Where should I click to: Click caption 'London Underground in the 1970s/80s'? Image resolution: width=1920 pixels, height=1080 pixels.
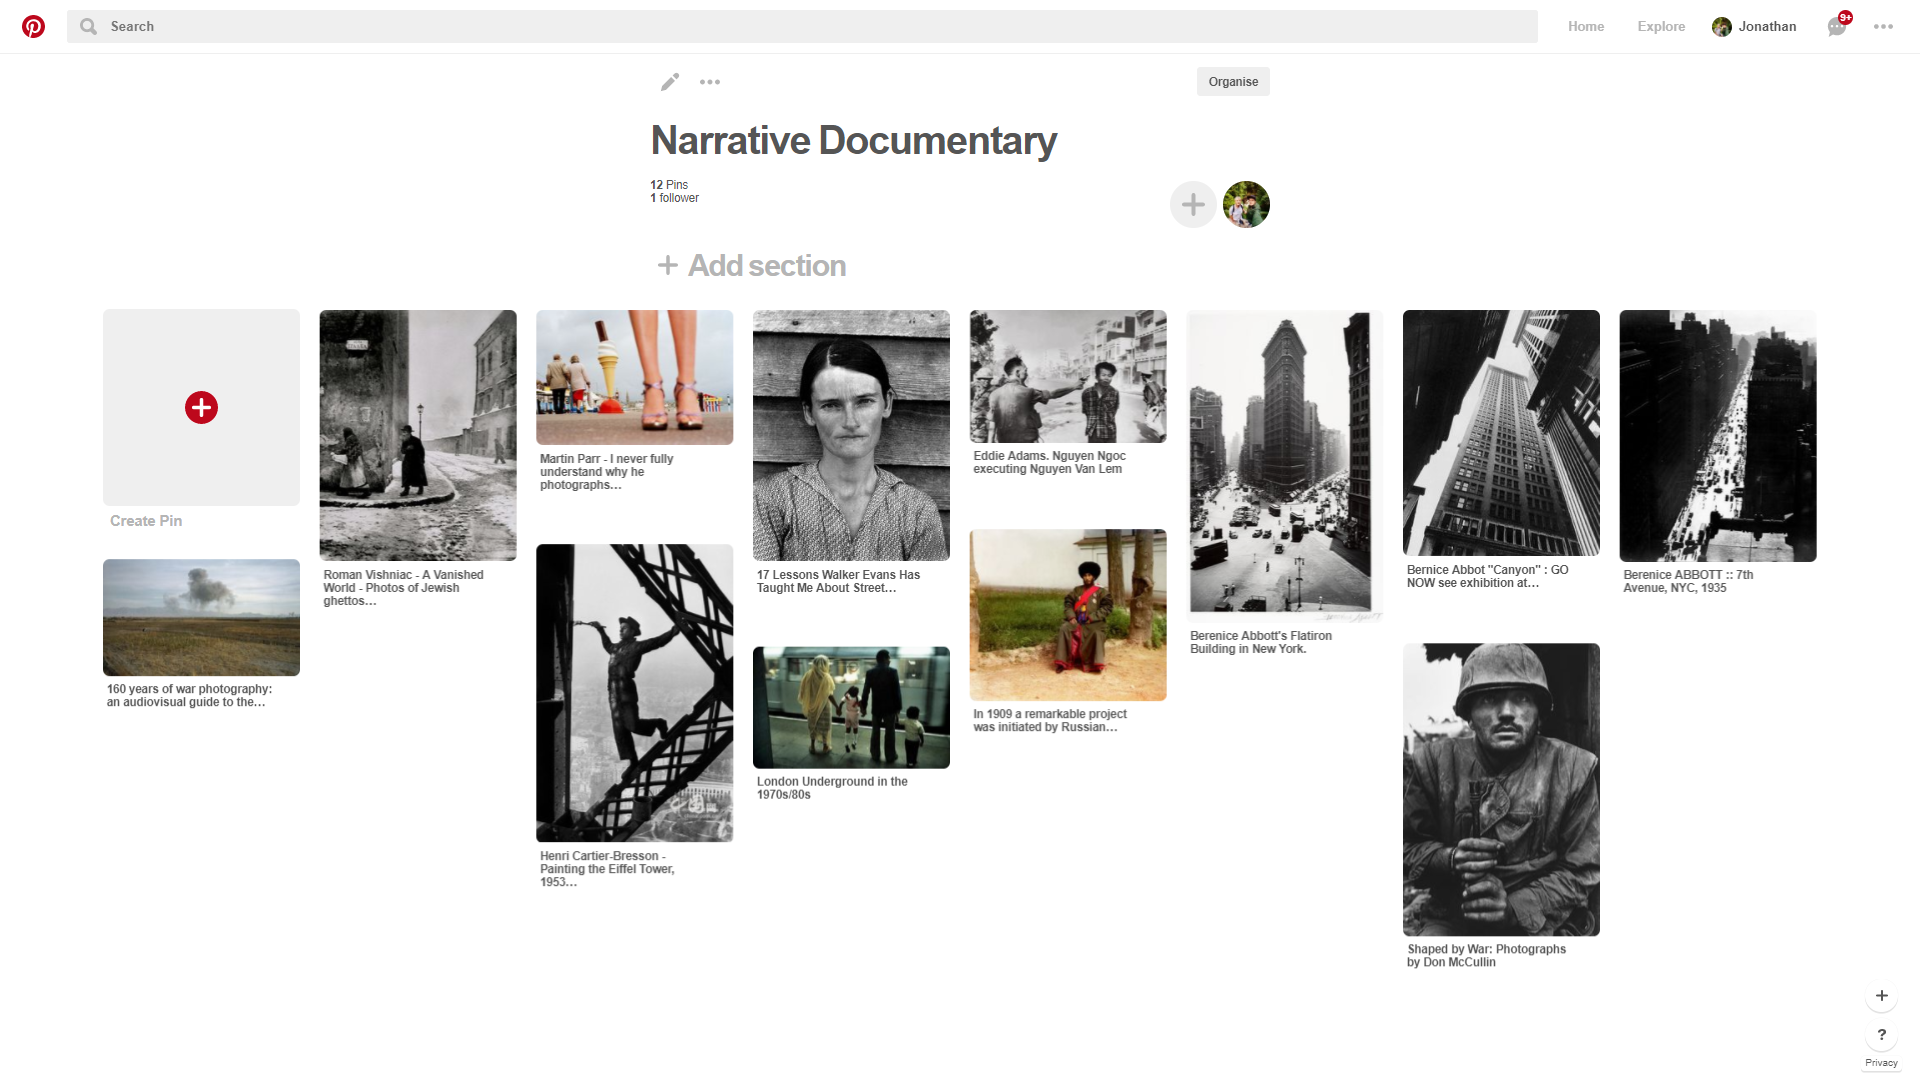coord(832,788)
